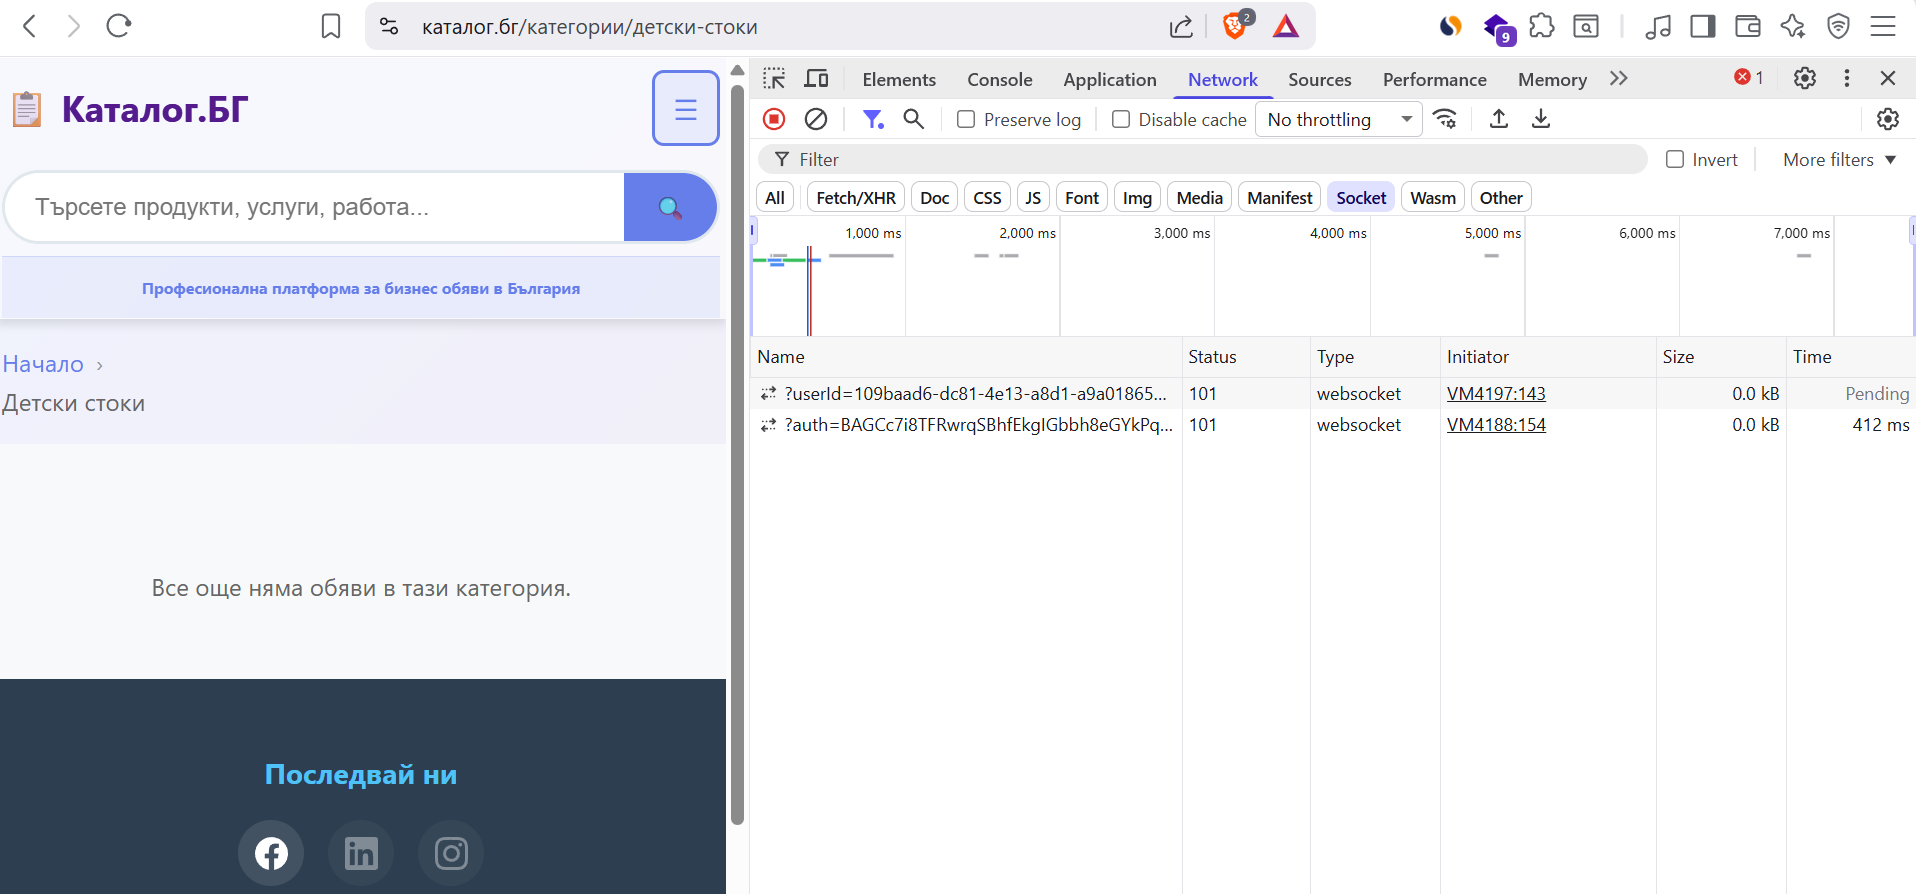Toggle the CSS request filter
The height and width of the screenshot is (894, 1916).
click(988, 198)
